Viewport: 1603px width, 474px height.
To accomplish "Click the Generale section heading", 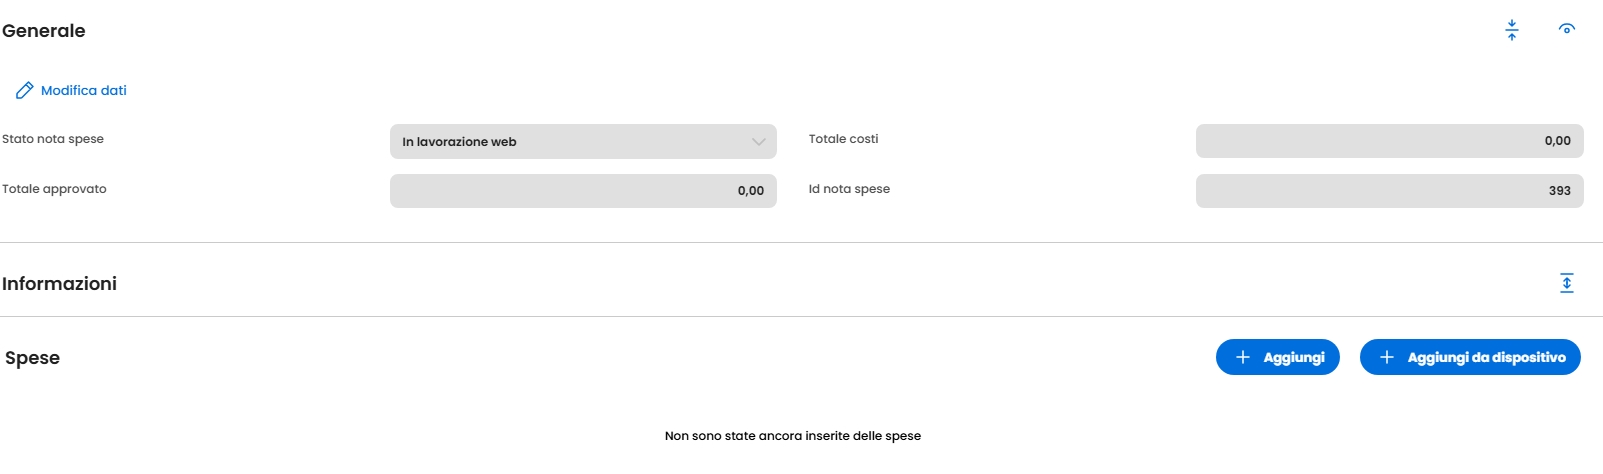I will [44, 31].
